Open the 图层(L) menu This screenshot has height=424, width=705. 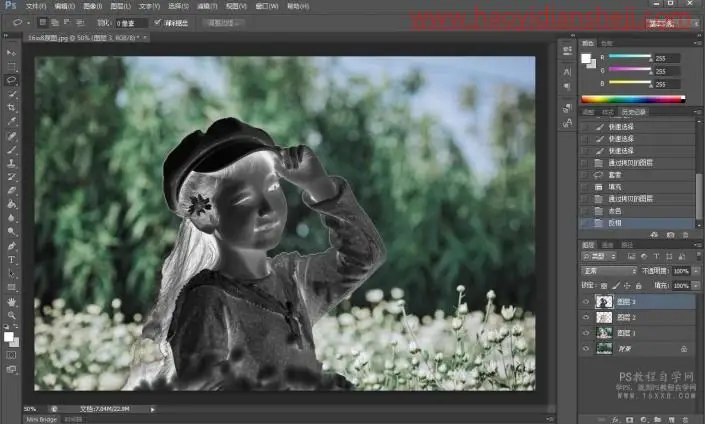click(x=120, y=6)
